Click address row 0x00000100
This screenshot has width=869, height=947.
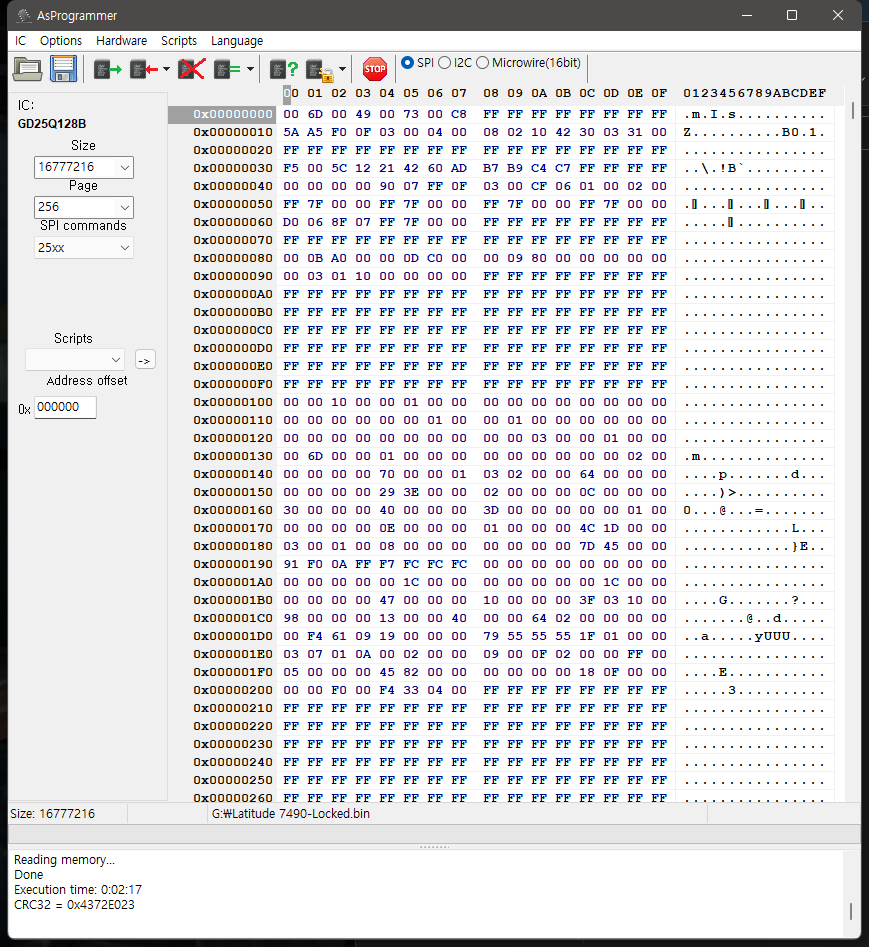[232, 402]
